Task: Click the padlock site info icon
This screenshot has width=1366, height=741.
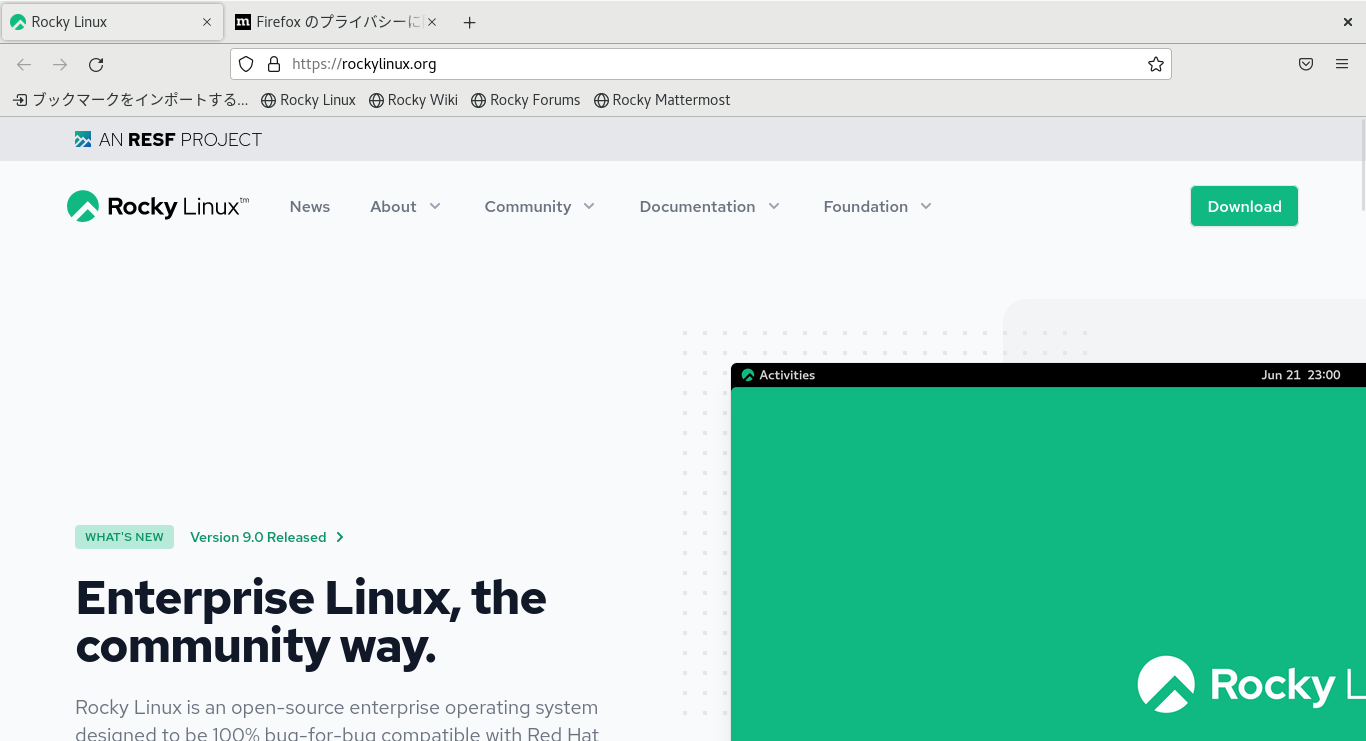Action: coord(273,64)
